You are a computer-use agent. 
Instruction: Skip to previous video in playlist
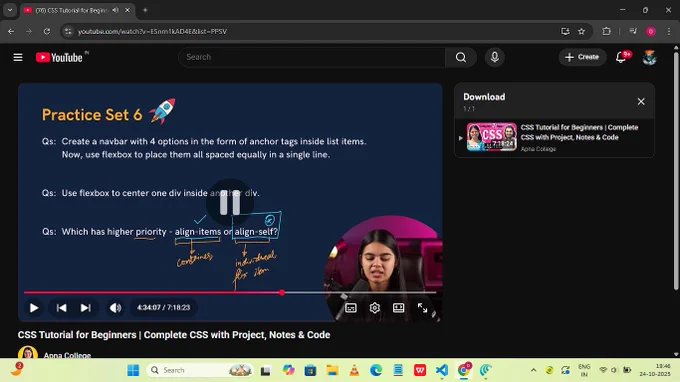click(x=62, y=308)
